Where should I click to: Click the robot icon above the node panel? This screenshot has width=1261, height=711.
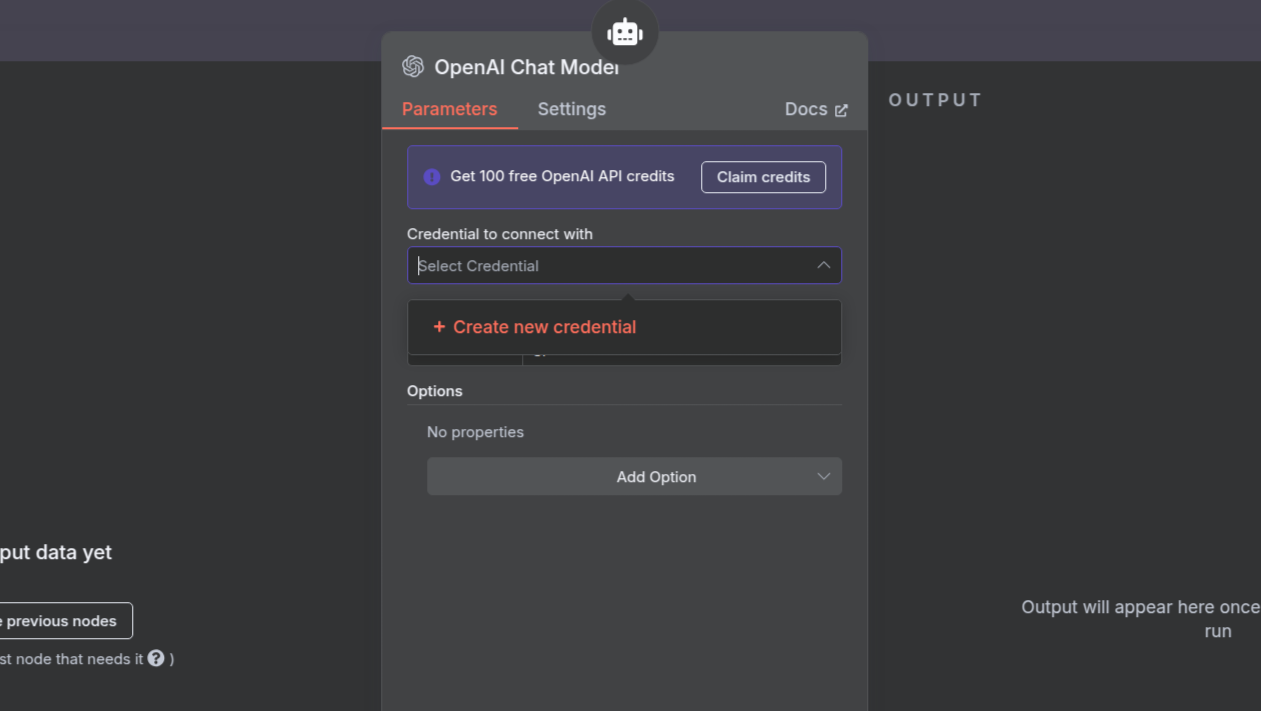tap(624, 32)
